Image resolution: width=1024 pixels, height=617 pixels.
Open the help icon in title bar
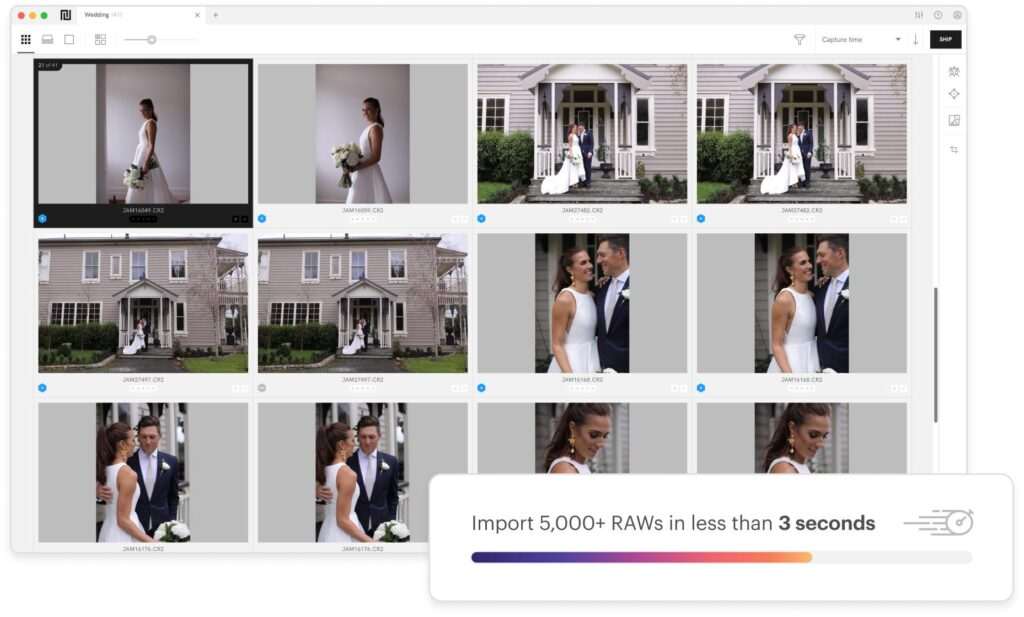pyautogui.click(x=938, y=15)
